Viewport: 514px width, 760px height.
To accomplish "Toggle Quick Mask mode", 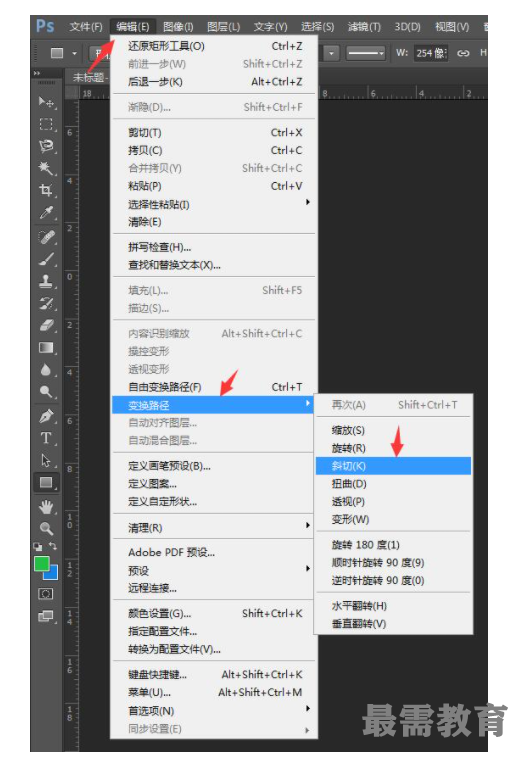I will [x=46, y=594].
